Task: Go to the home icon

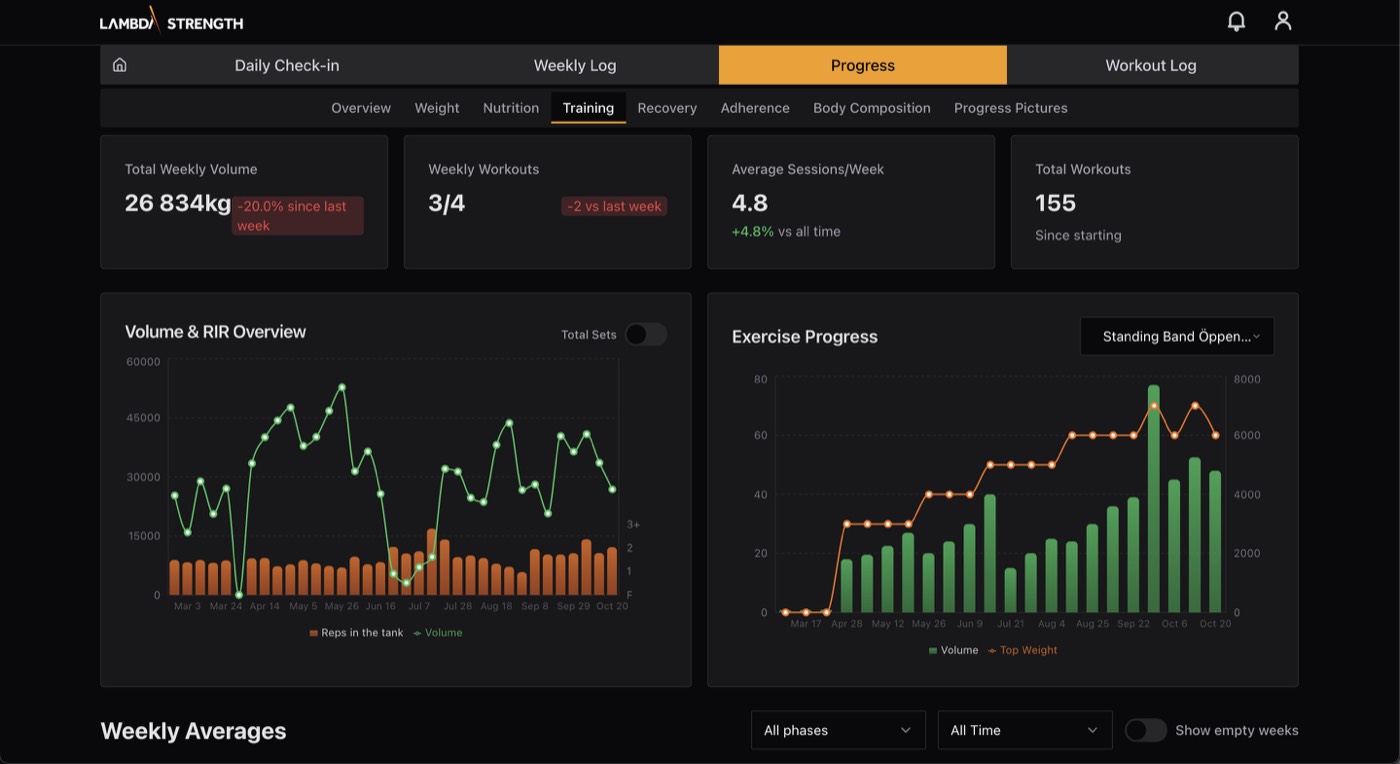Action: (x=119, y=65)
